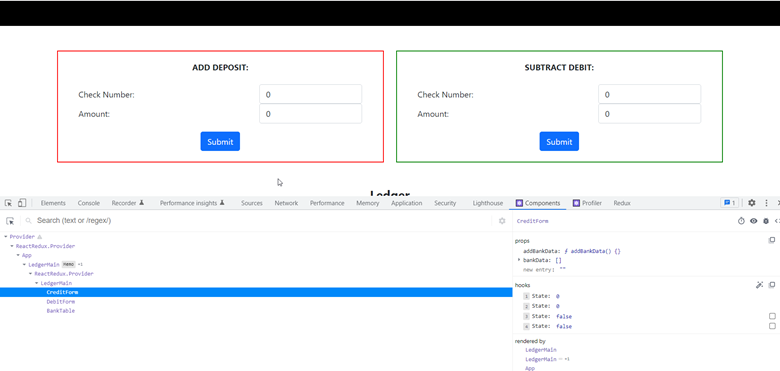Select BankTable in the component tree

click(x=61, y=311)
